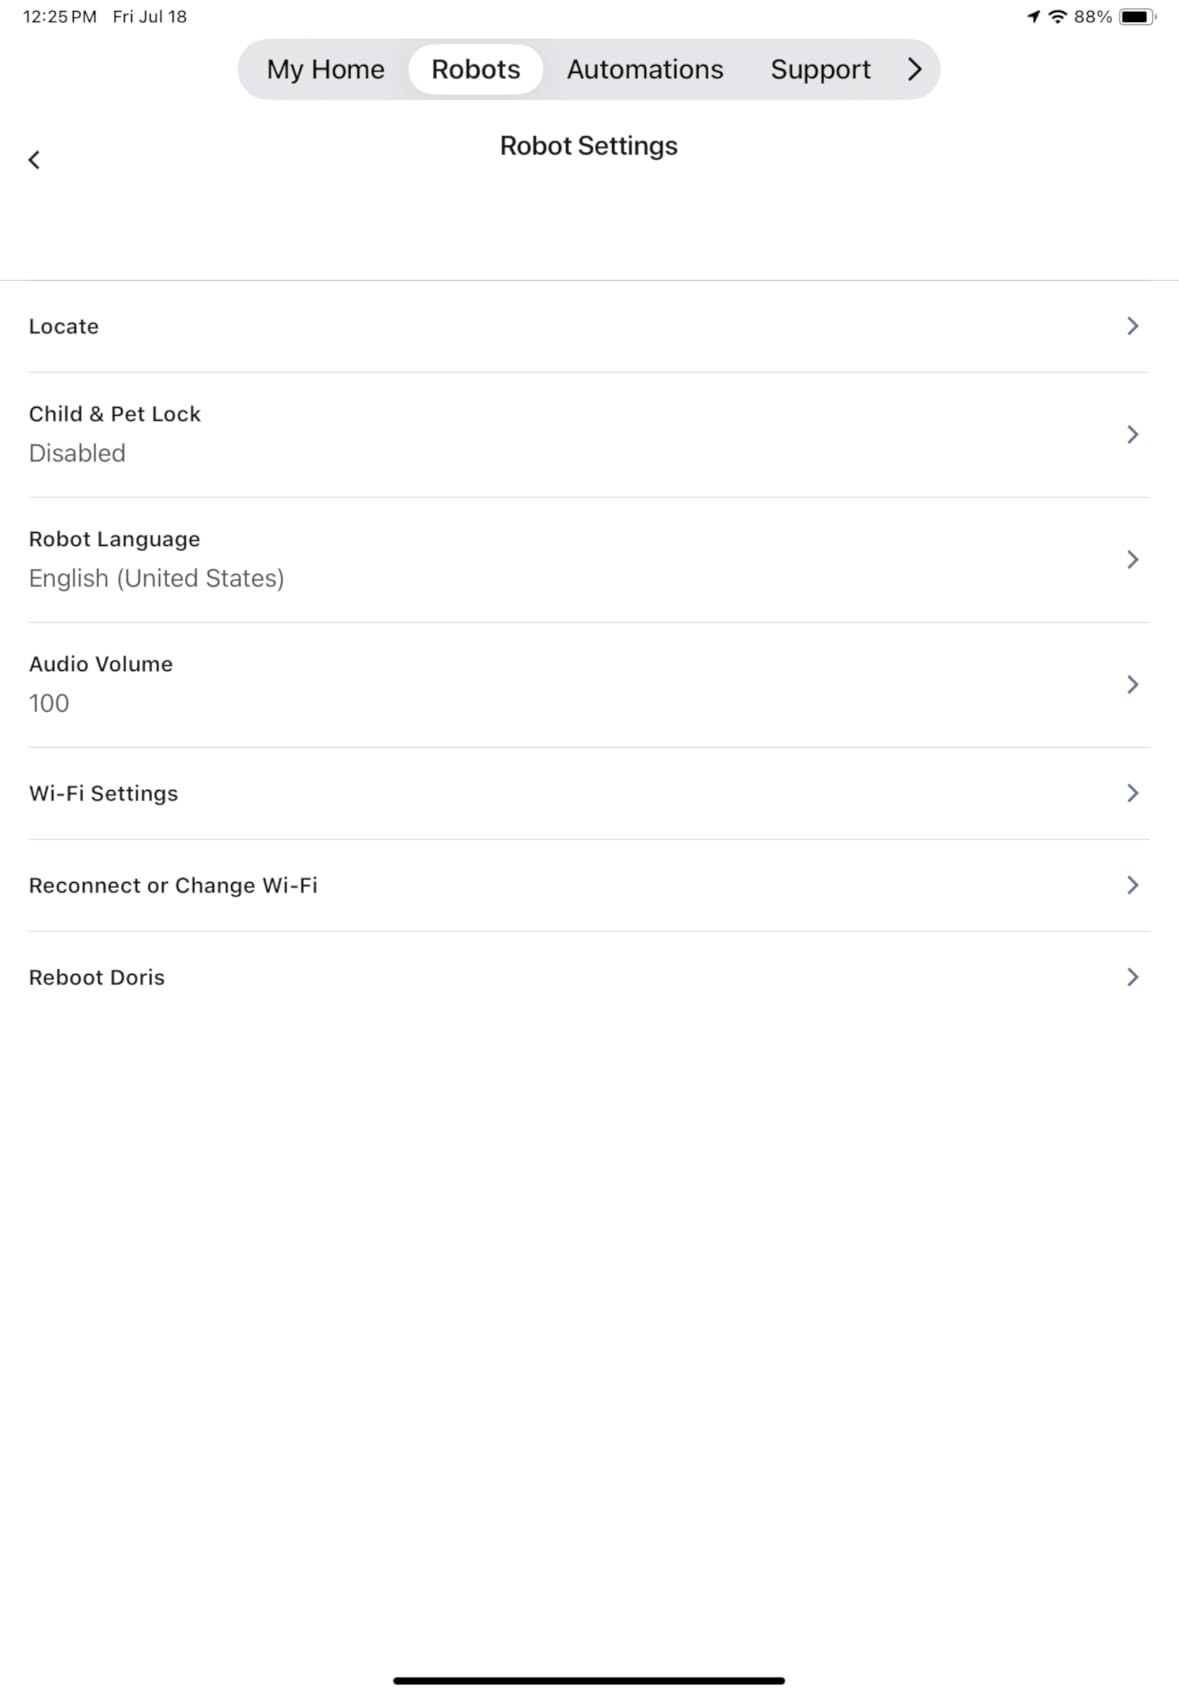Show more tabs with right arrow
Image resolution: width=1179 pixels, height=1696 pixels.
pos(914,69)
